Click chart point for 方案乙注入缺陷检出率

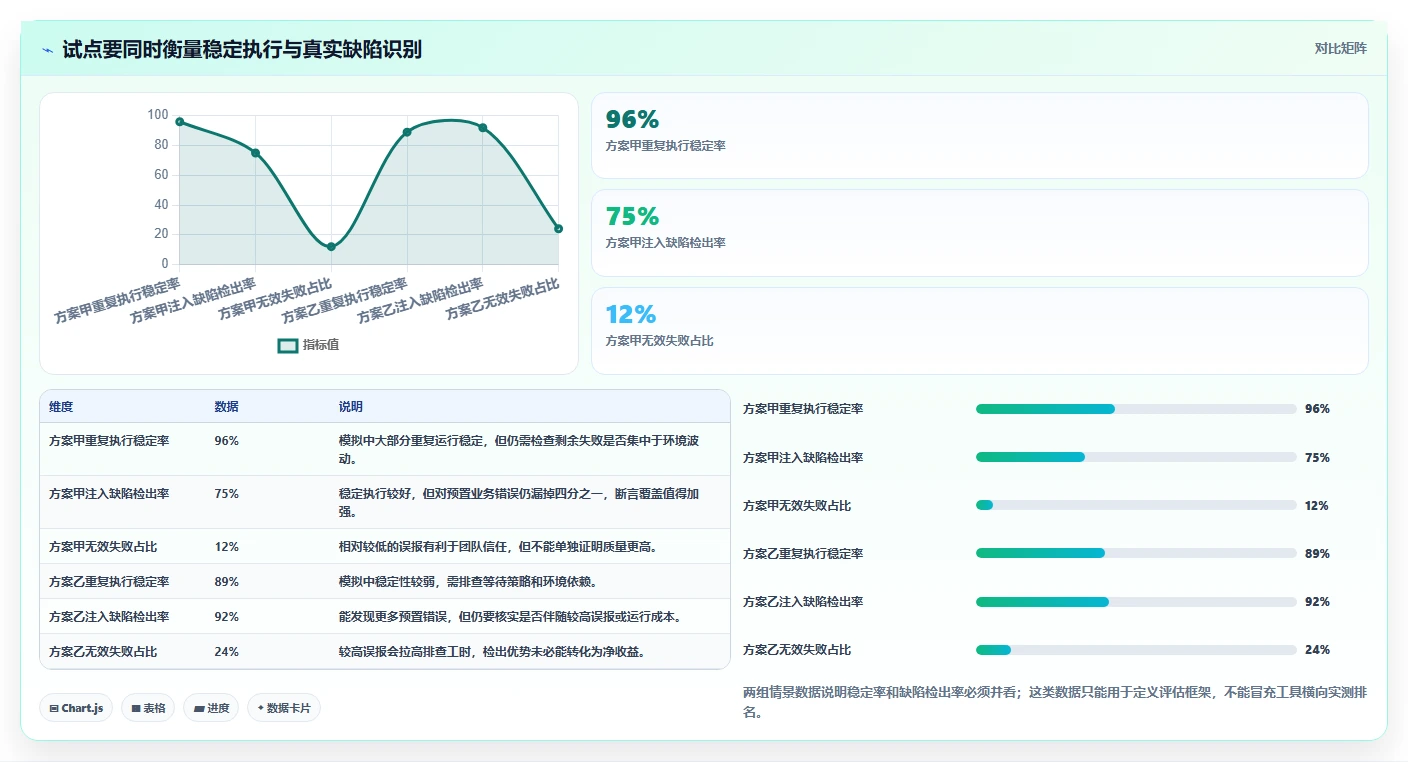[x=483, y=128]
